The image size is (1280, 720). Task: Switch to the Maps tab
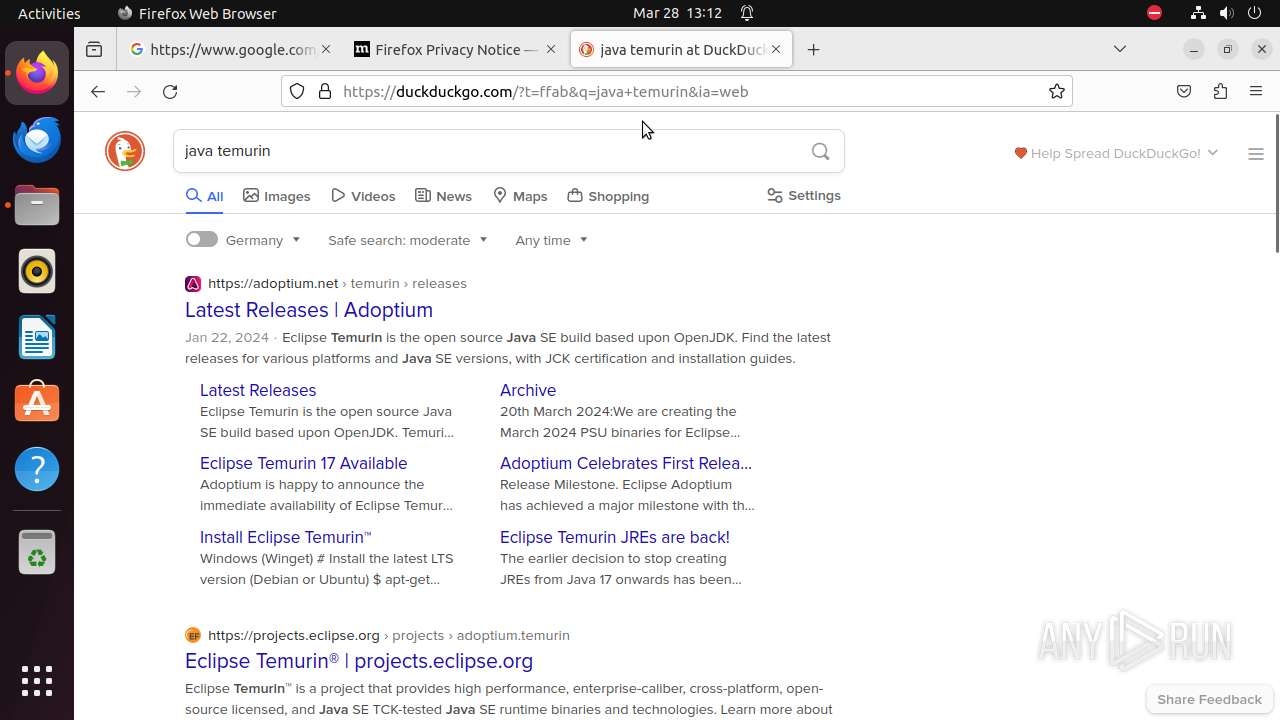coord(520,196)
